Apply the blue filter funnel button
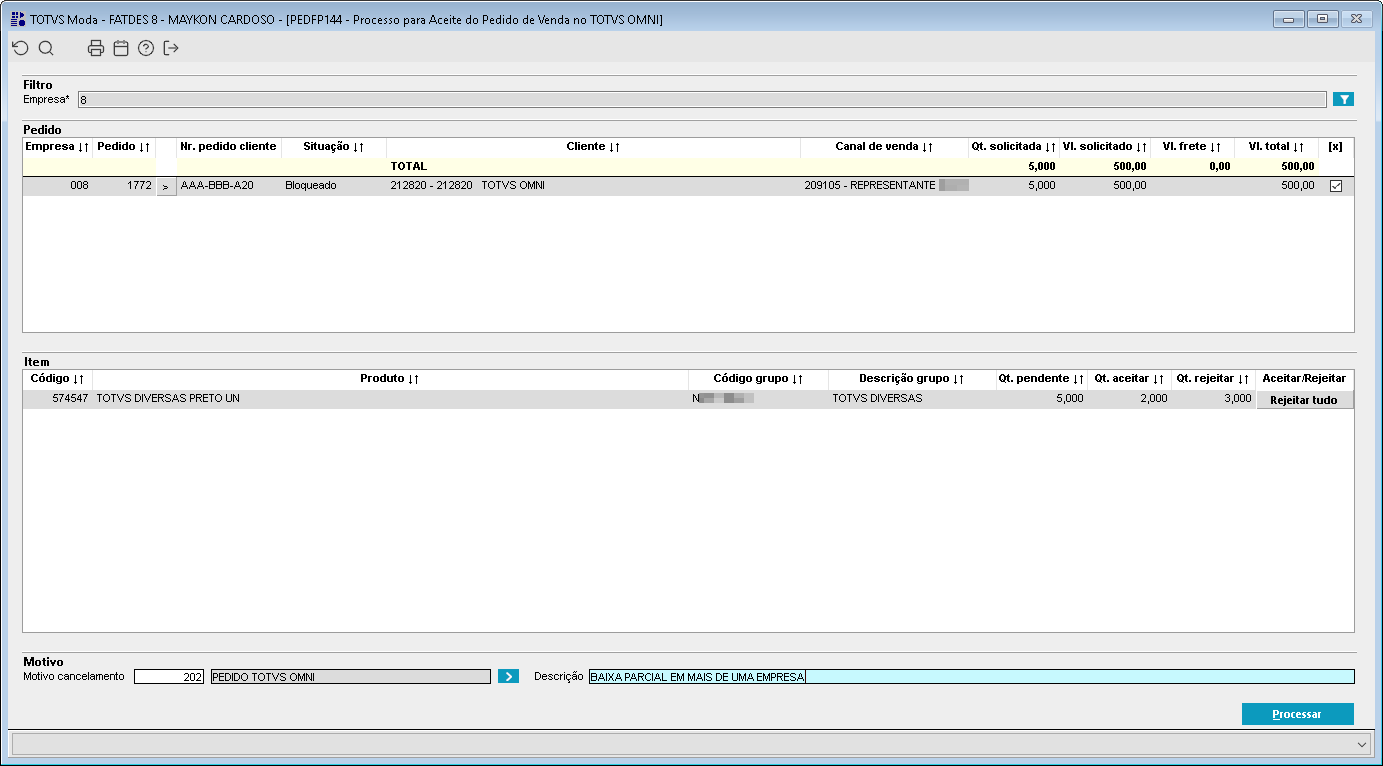This screenshot has height=766, width=1383. (1344, 99)
